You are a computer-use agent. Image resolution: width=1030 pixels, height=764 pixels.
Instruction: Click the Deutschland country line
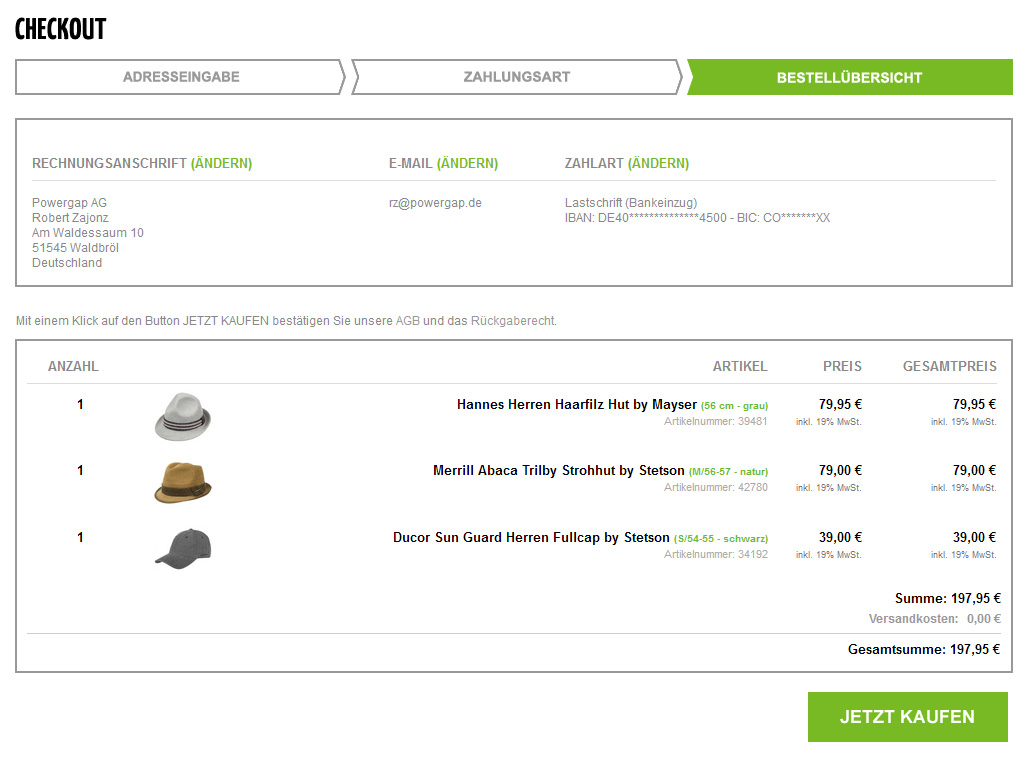(66, 263)
